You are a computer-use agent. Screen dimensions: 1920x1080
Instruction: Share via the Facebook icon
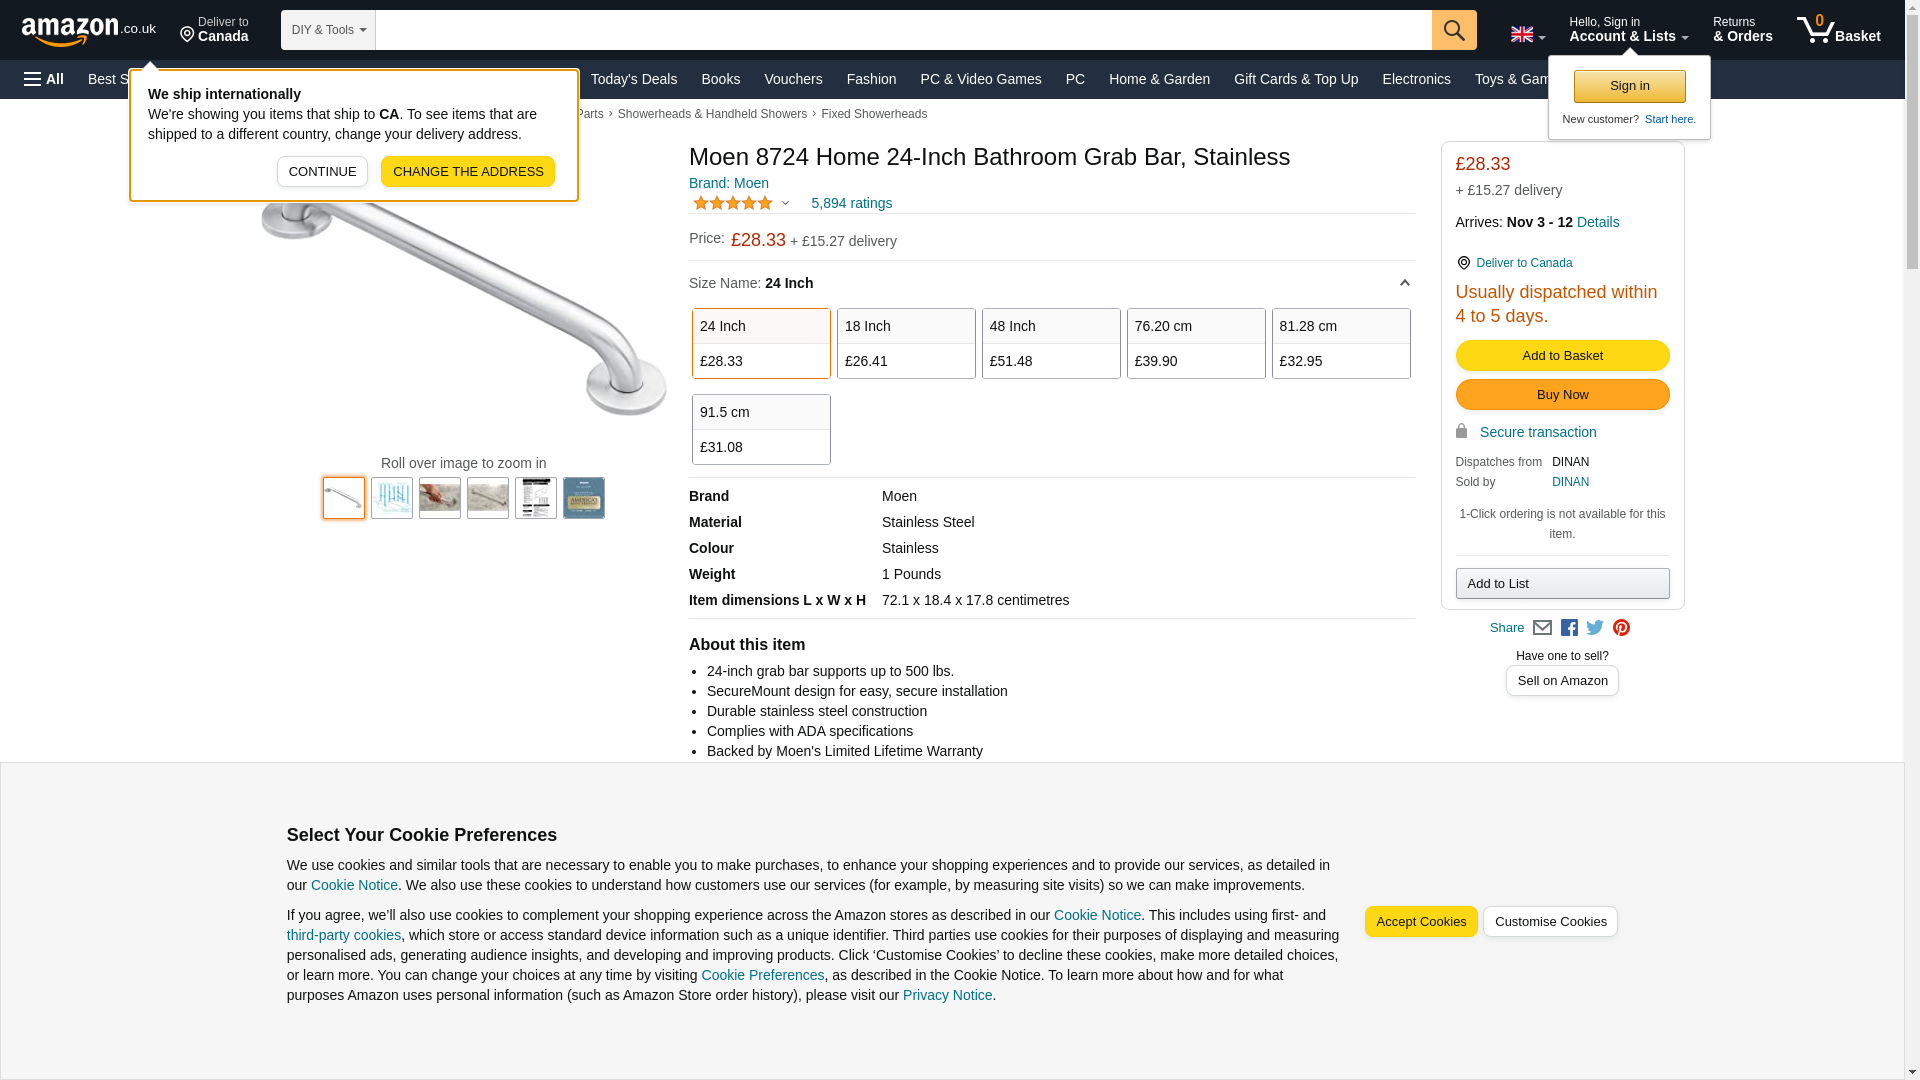1568,628
